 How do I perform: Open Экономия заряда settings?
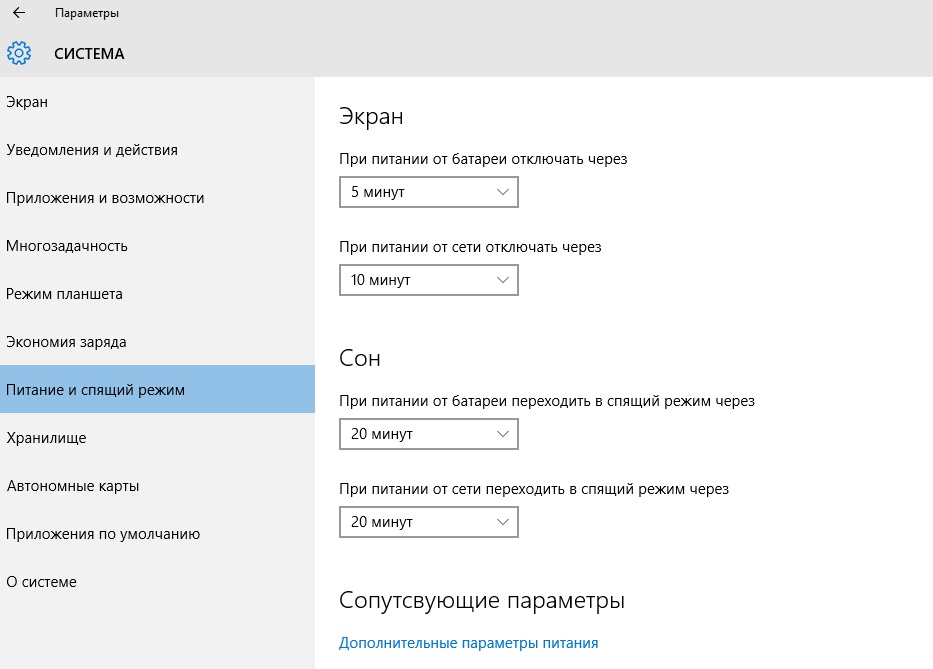[x=66, y=342]
